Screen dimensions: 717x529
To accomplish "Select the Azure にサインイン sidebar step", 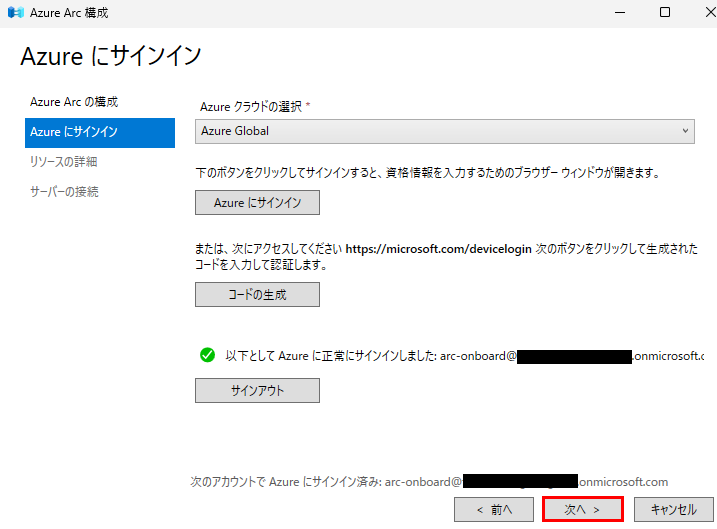I will click(x=100, y=133).
